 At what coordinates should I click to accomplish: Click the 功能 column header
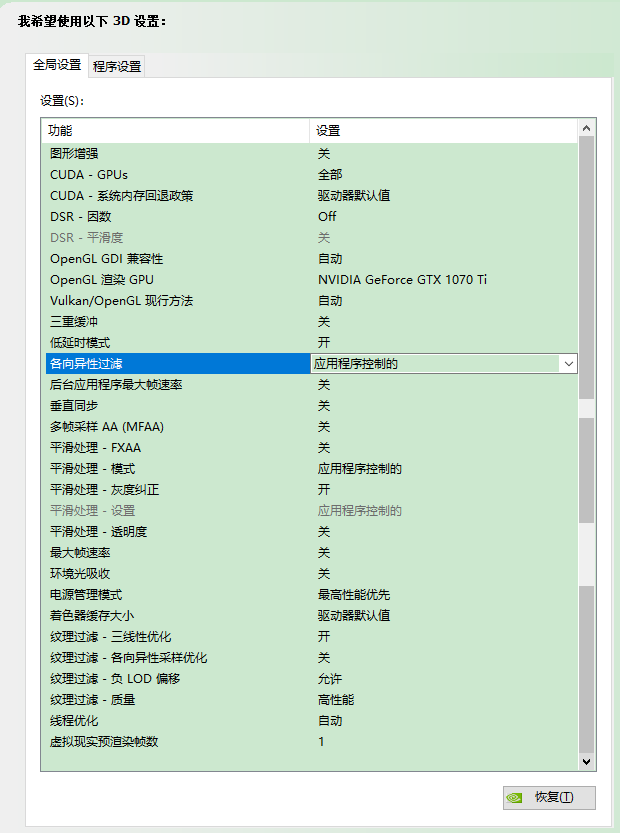coord(175,131)
